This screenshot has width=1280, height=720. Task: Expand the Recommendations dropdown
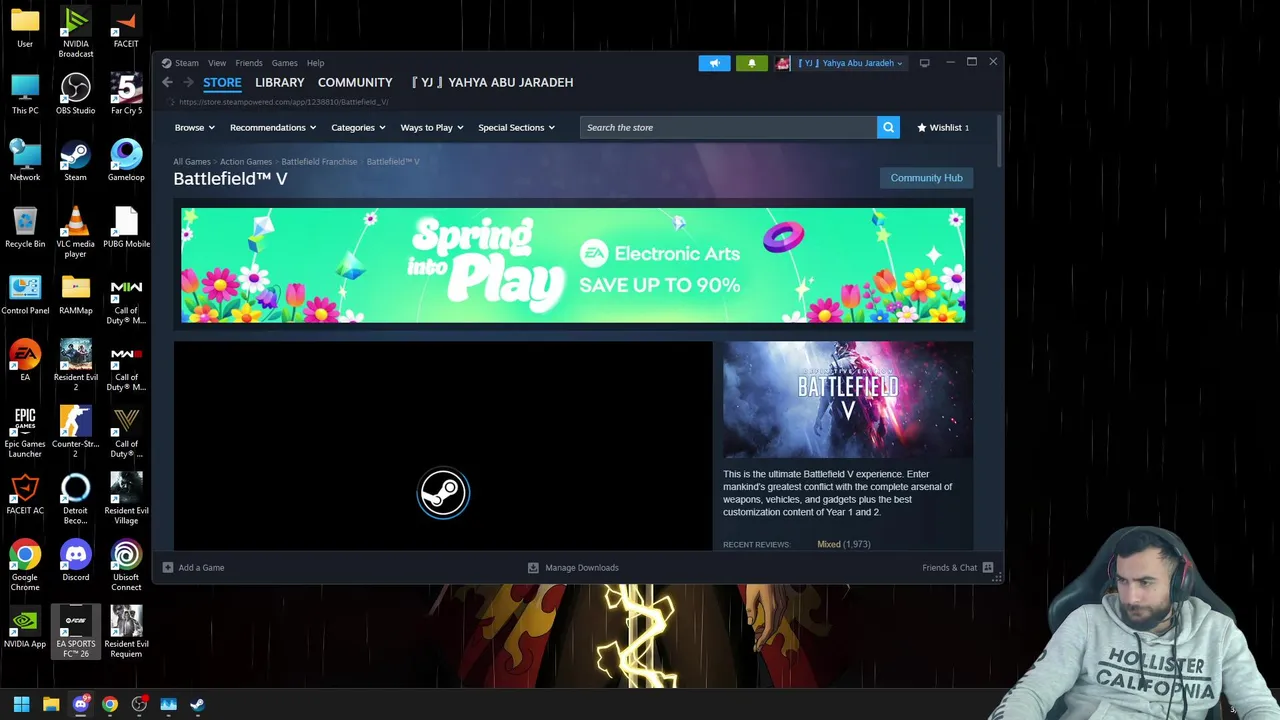(273, 127)
